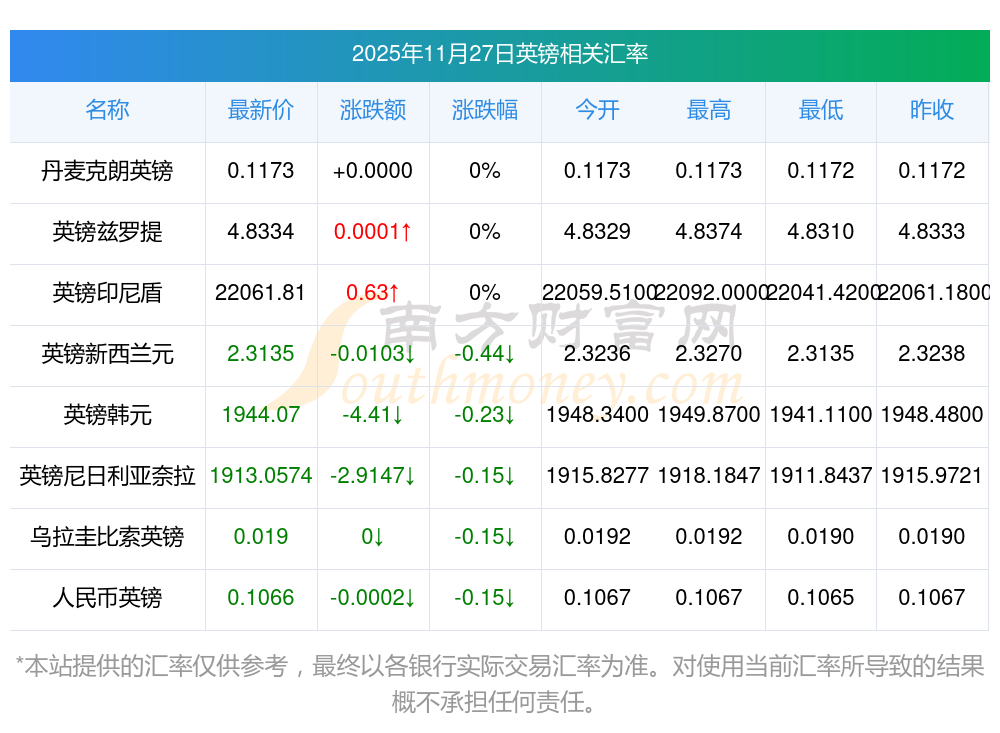Viewport: 1000px width, 733px height.
Task: Click -0.15↓ percent in 人民币英镑 row
Action: pos(485,598)
